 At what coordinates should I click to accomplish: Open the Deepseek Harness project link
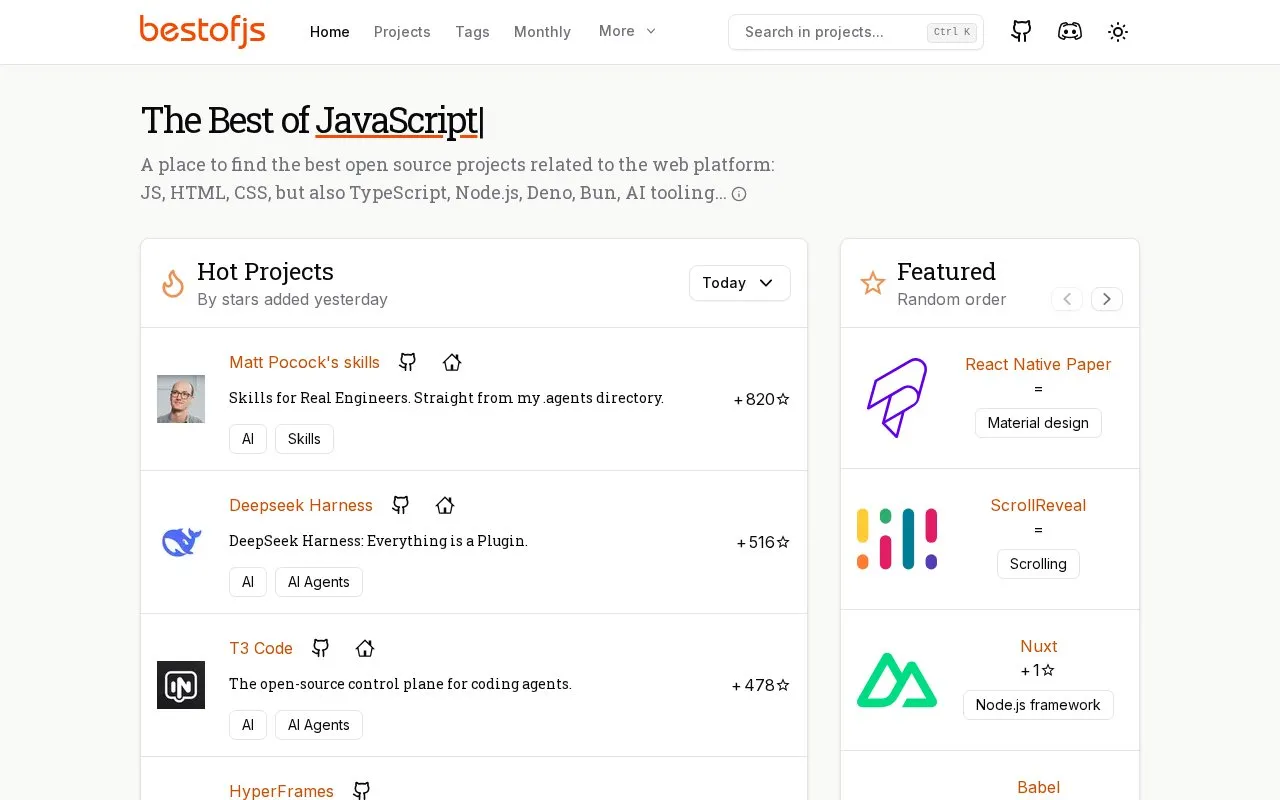[301, 505]
